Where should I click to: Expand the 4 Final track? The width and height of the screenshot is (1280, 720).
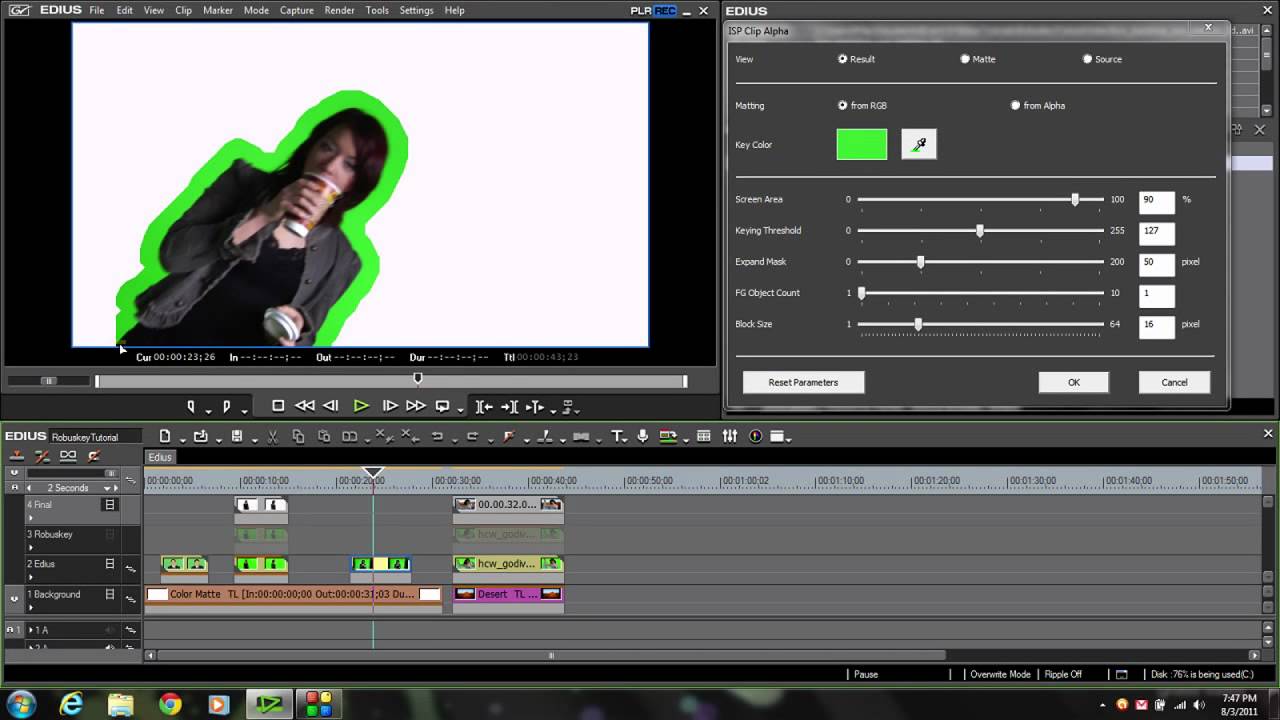point(30,518)
